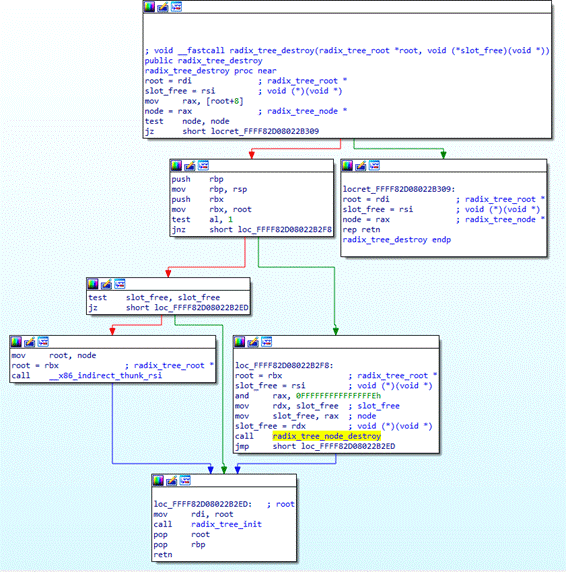Click the edit pencil icon on the top function node
This screenshot has height=572, width=566.
click(x=163, y=7)
